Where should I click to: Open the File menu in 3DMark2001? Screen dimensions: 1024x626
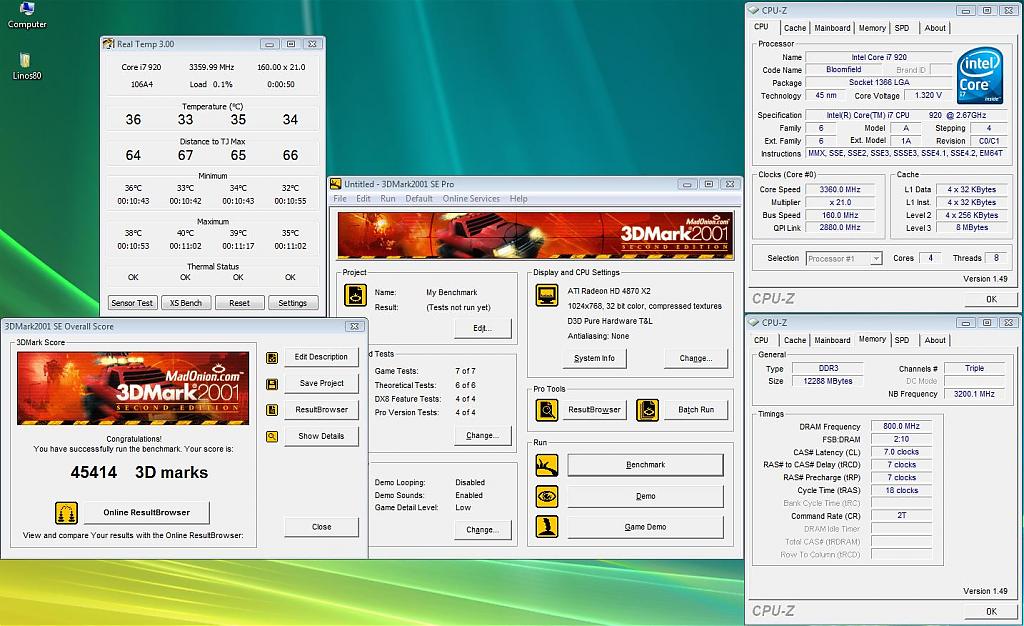(x=340, y=198)
